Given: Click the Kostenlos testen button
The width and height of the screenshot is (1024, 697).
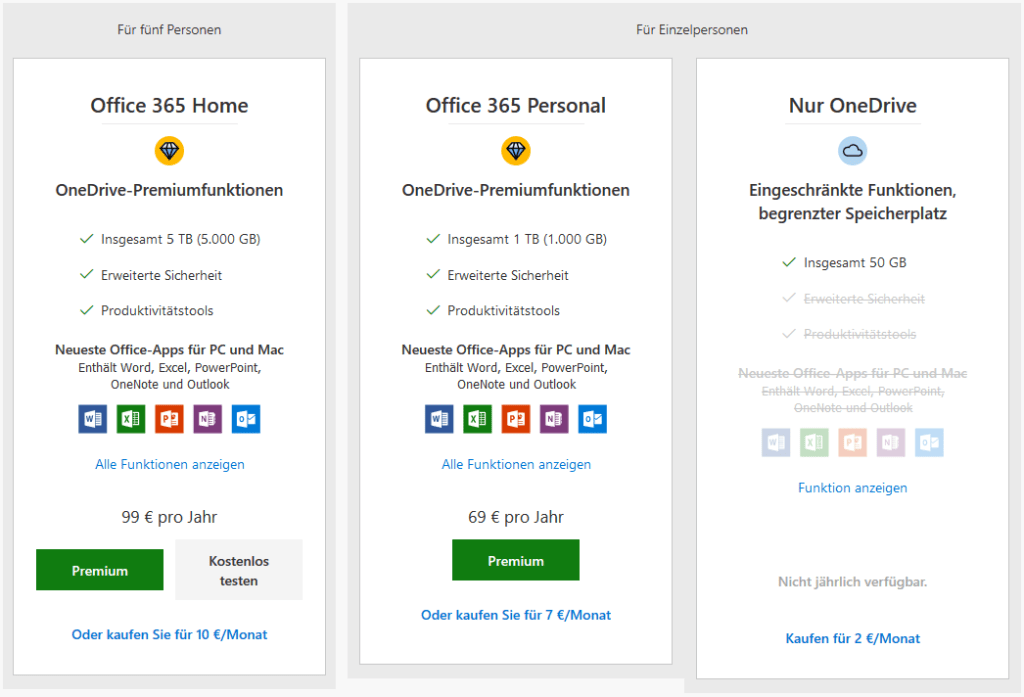Looking at the screenshot, I should tap(238, 569).
